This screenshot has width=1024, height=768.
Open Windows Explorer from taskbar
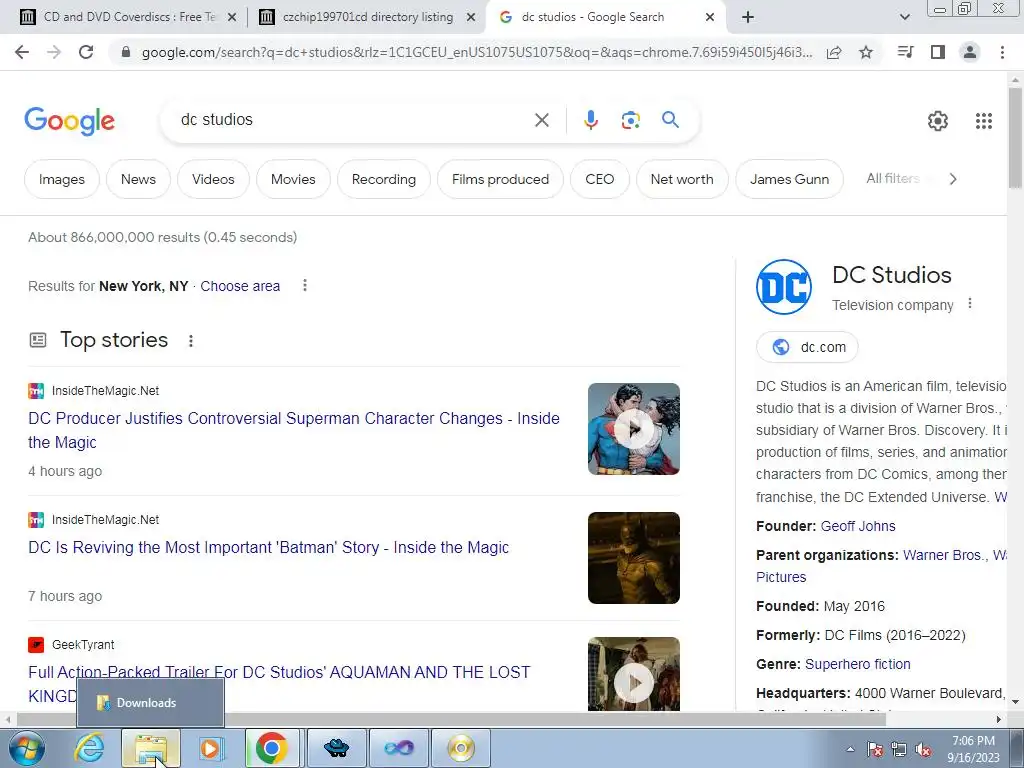click(151, 748)
